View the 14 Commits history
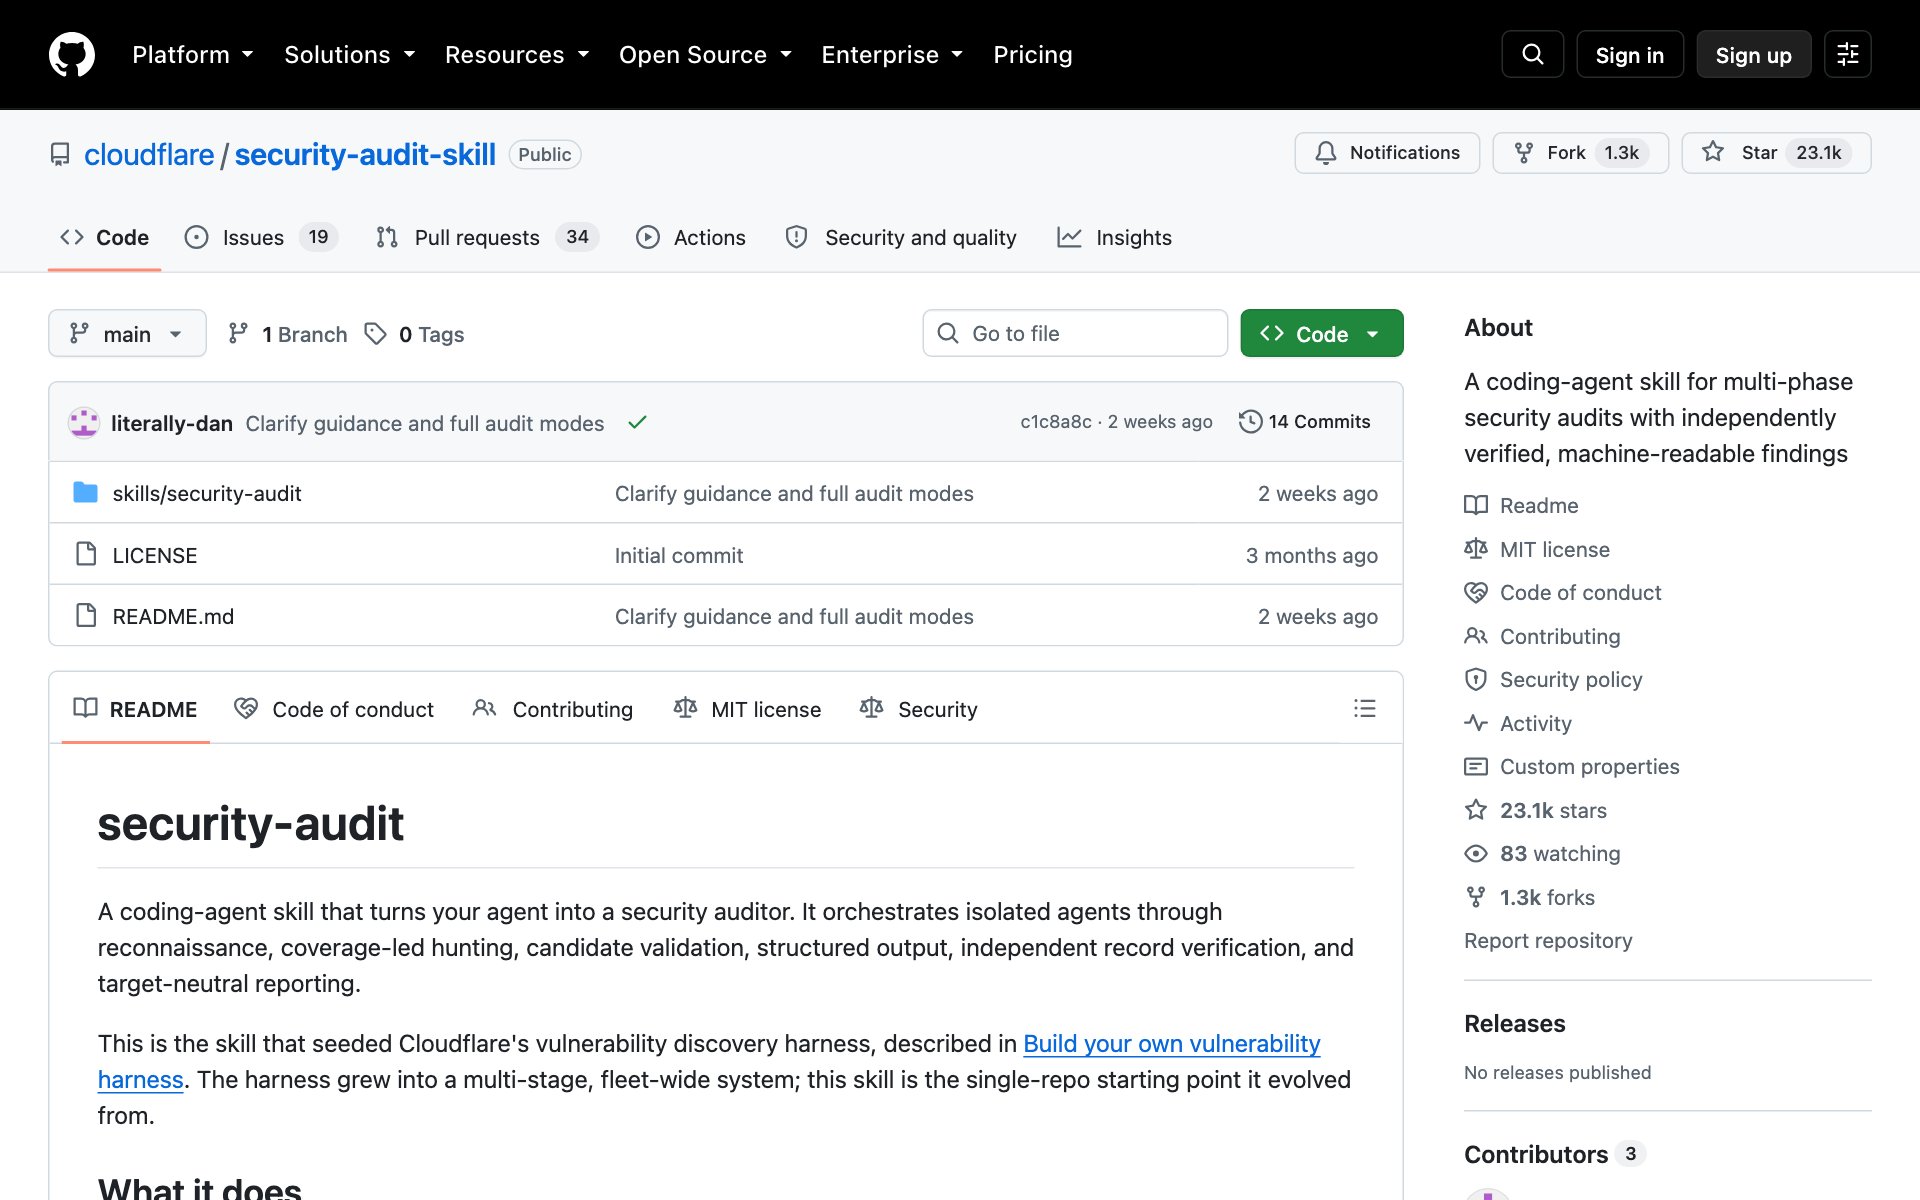The image size is (1920, 1200). tap(1304, 422)
